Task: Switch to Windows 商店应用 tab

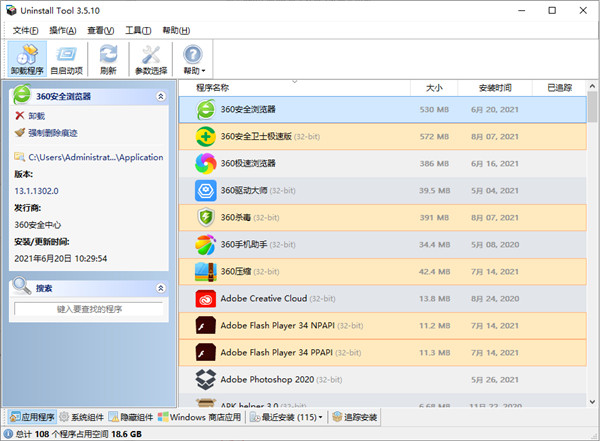Action: 200,417
